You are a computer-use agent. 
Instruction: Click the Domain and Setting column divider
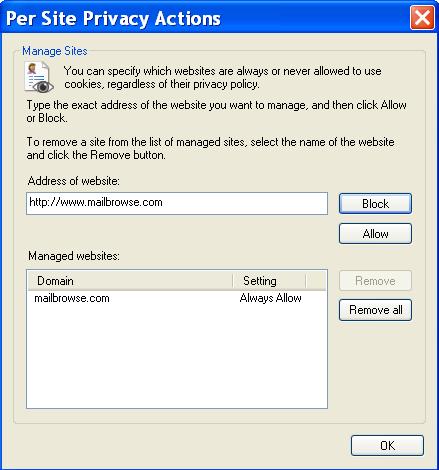[233, 281]
